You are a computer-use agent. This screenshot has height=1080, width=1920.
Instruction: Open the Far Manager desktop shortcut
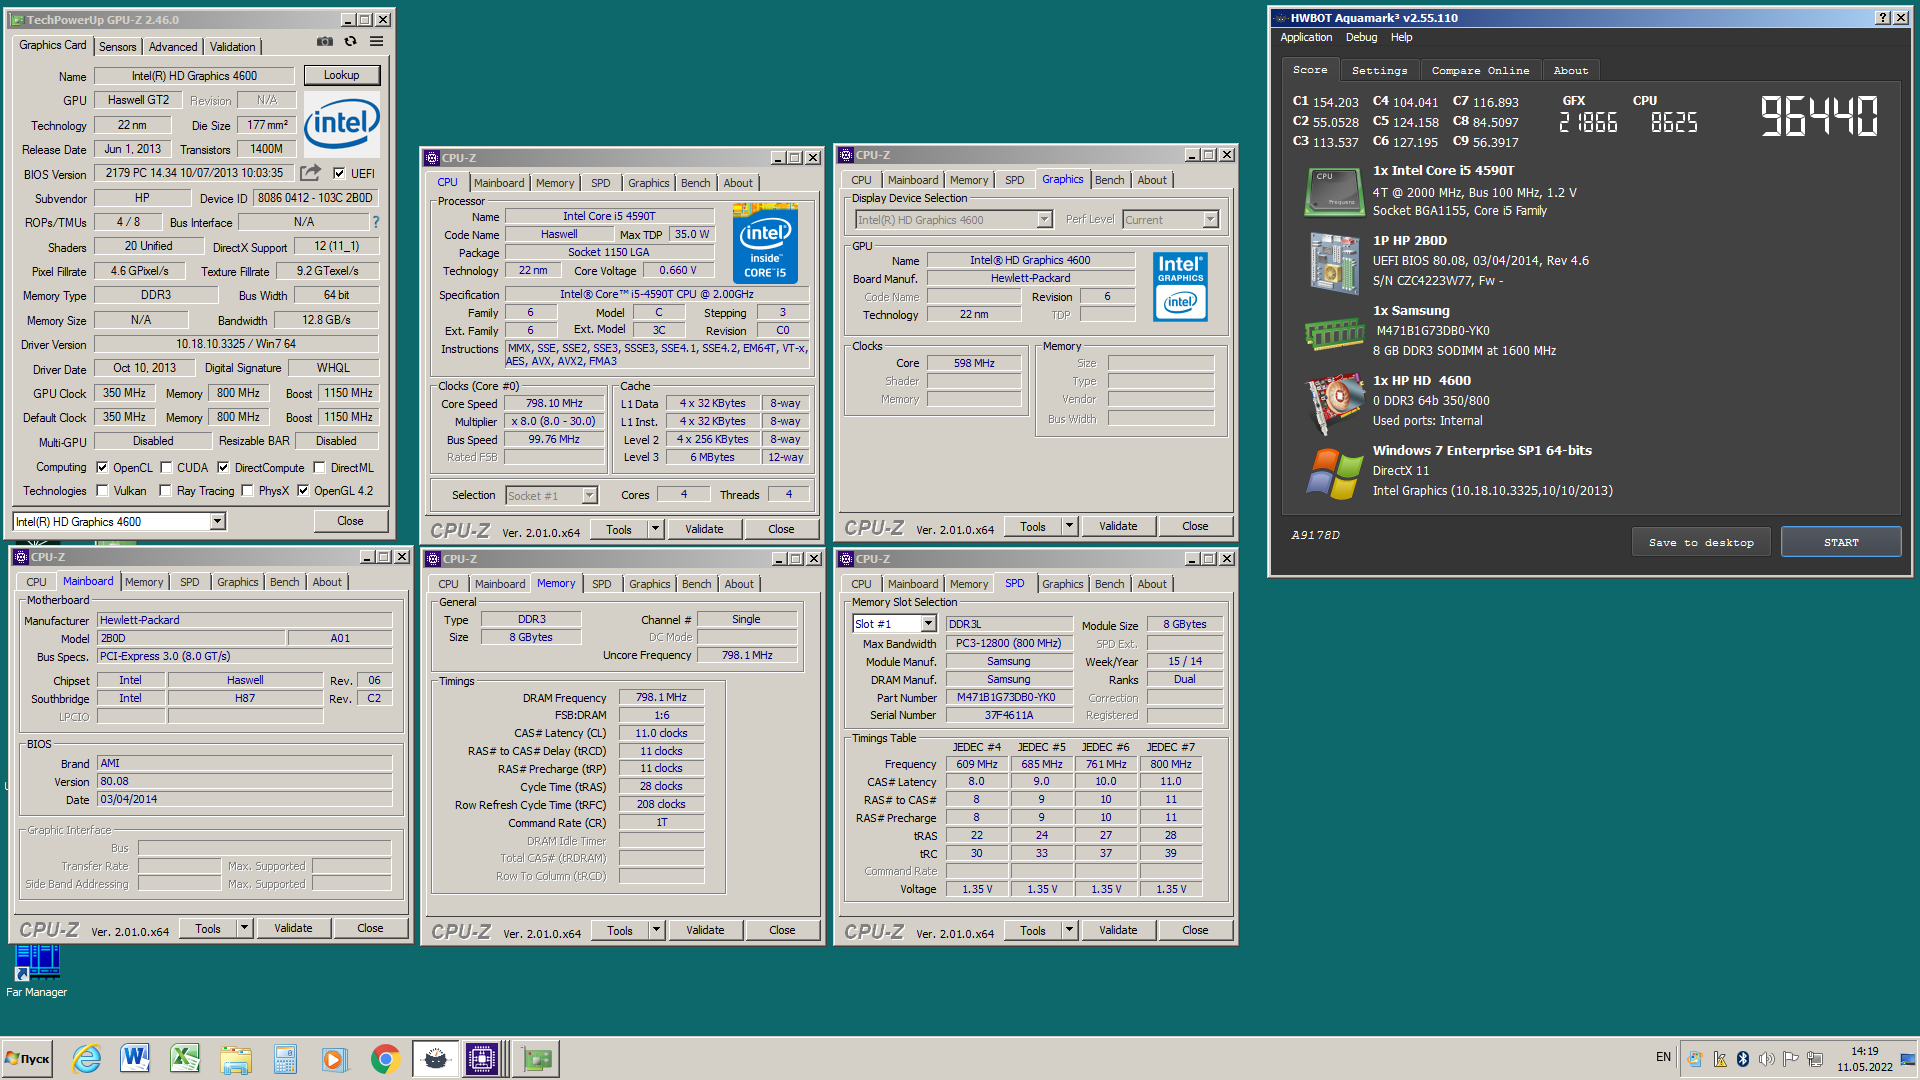(37, 970)
